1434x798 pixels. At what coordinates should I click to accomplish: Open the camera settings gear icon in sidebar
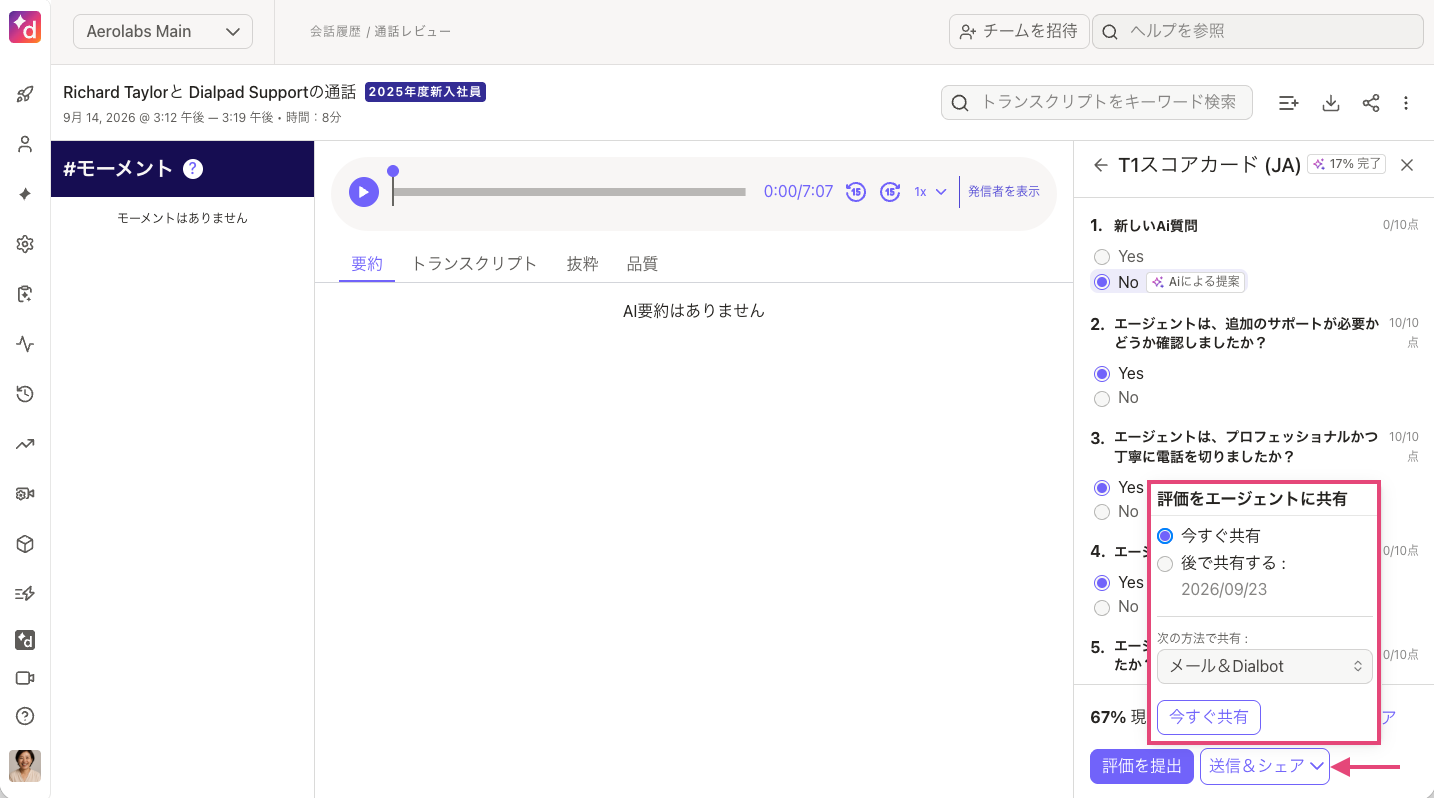(26, 494)
